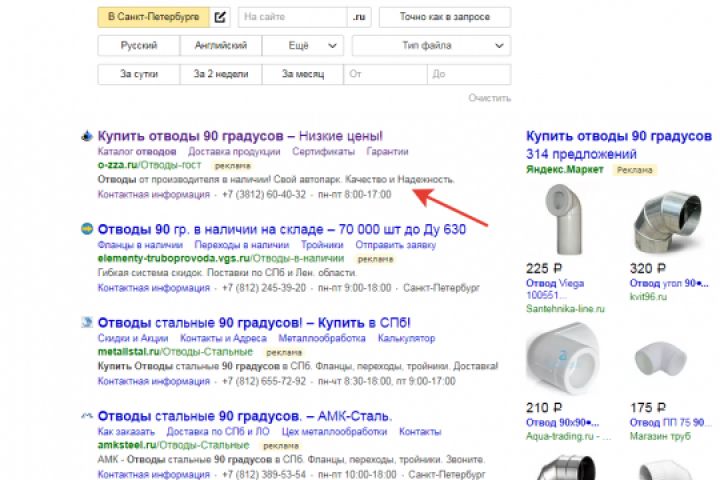Viewport: 720px width, 480px height.
Task: Click favicon of amksteel.ru result
Action: (x=87, y=416)
